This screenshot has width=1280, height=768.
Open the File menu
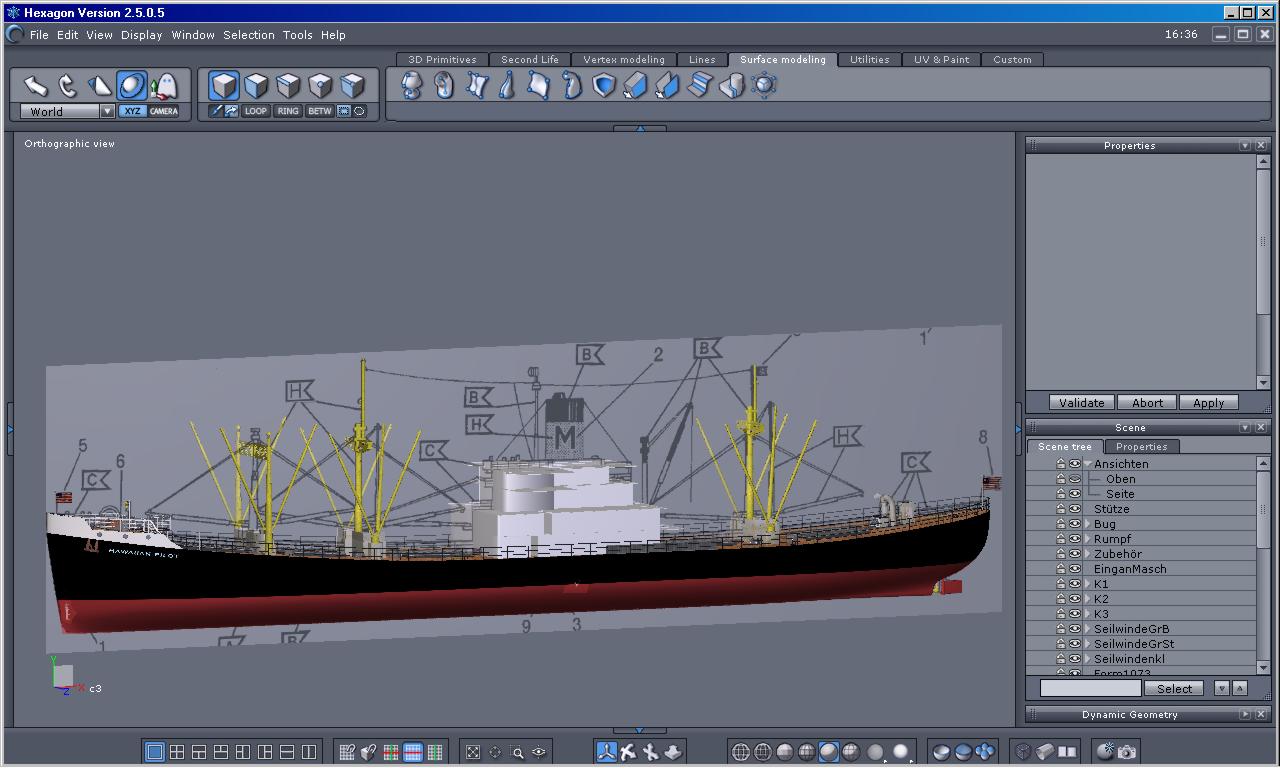coord(39,35)
